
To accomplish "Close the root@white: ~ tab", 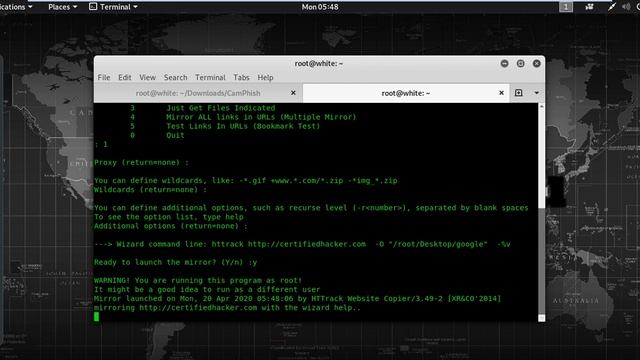I will 501,93.
